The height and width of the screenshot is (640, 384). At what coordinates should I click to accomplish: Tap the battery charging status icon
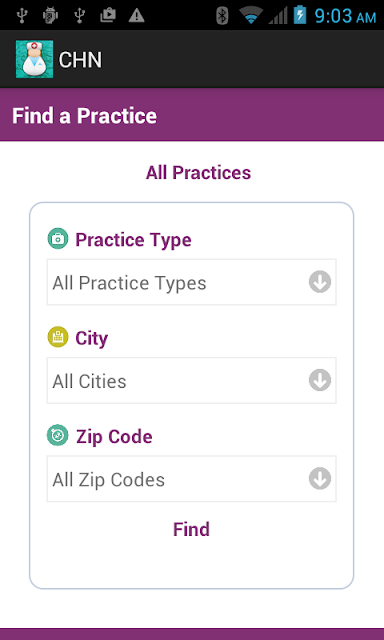pos(300,15)
